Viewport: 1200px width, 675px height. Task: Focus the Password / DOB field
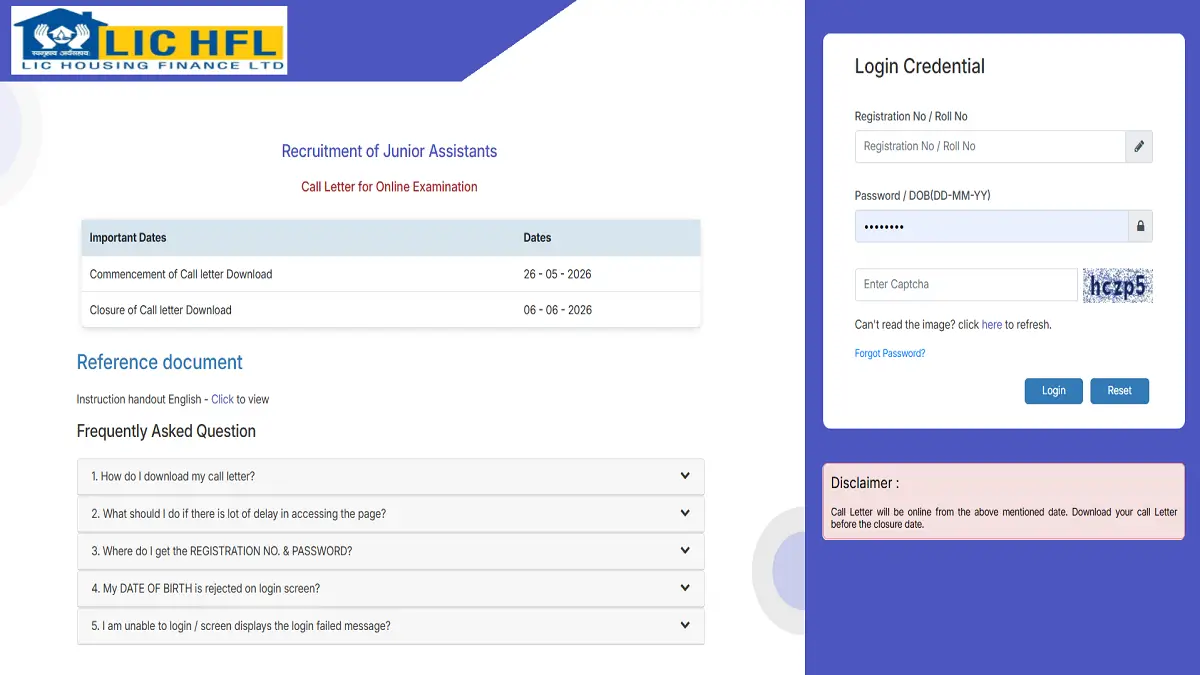991,226
